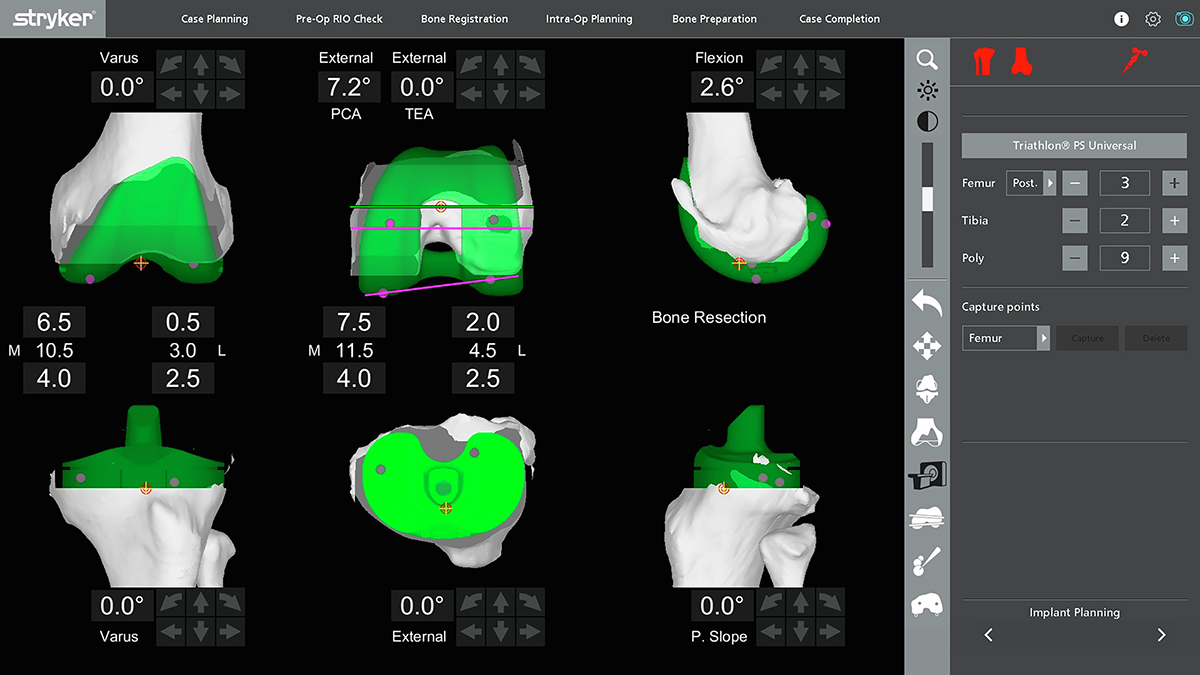The image size is (1200, 675).
Task: Click the sliced bone resection icon
Action: (927, 518)
